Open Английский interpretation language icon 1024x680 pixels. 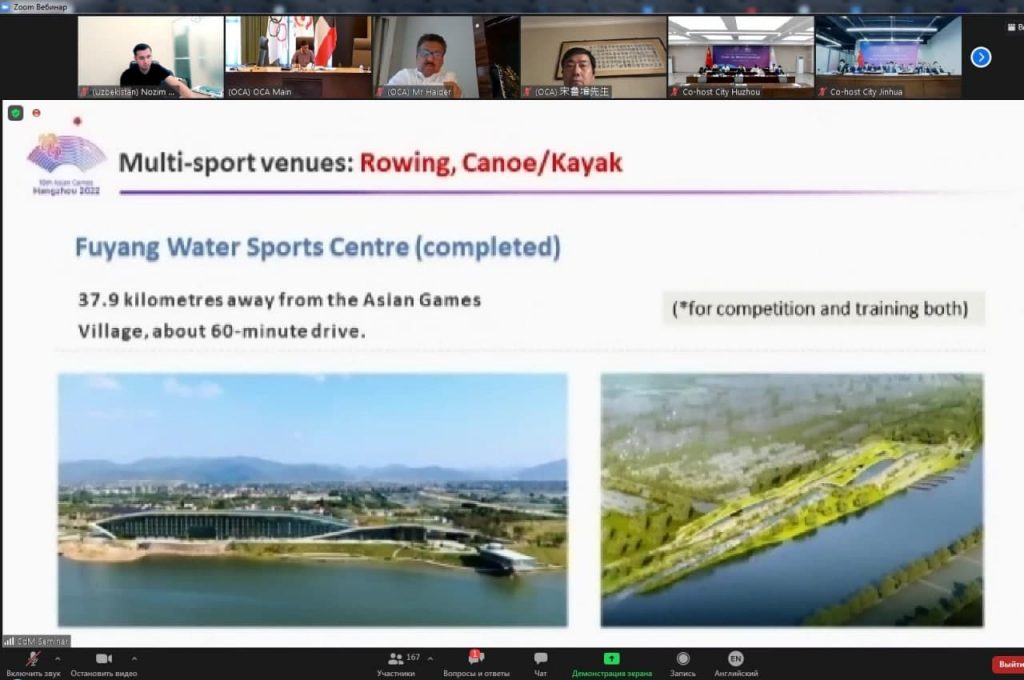coord(735,659)
